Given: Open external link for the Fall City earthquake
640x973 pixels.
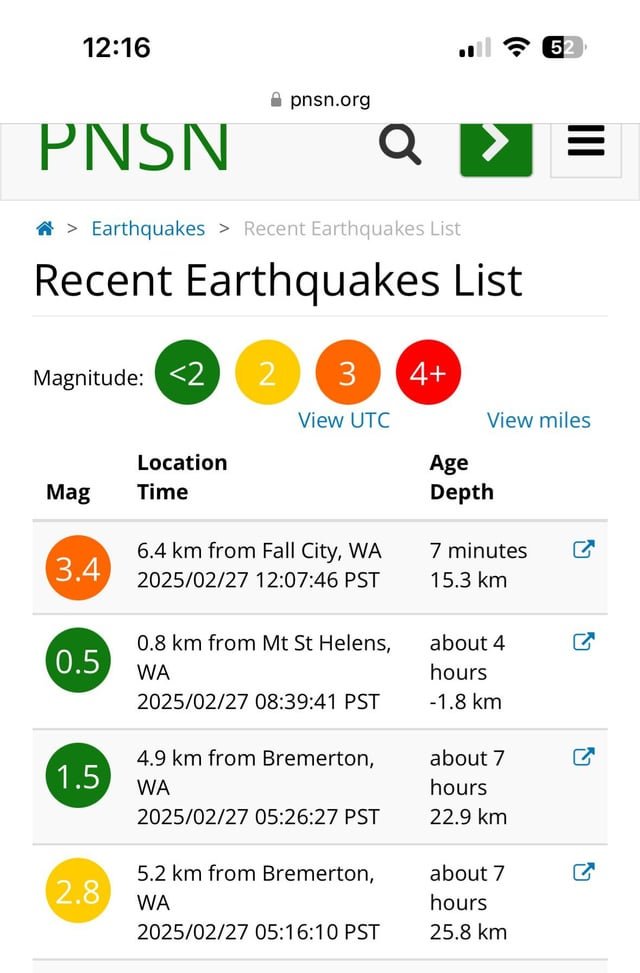Looking at the screenshot, I should pos(583,548).
